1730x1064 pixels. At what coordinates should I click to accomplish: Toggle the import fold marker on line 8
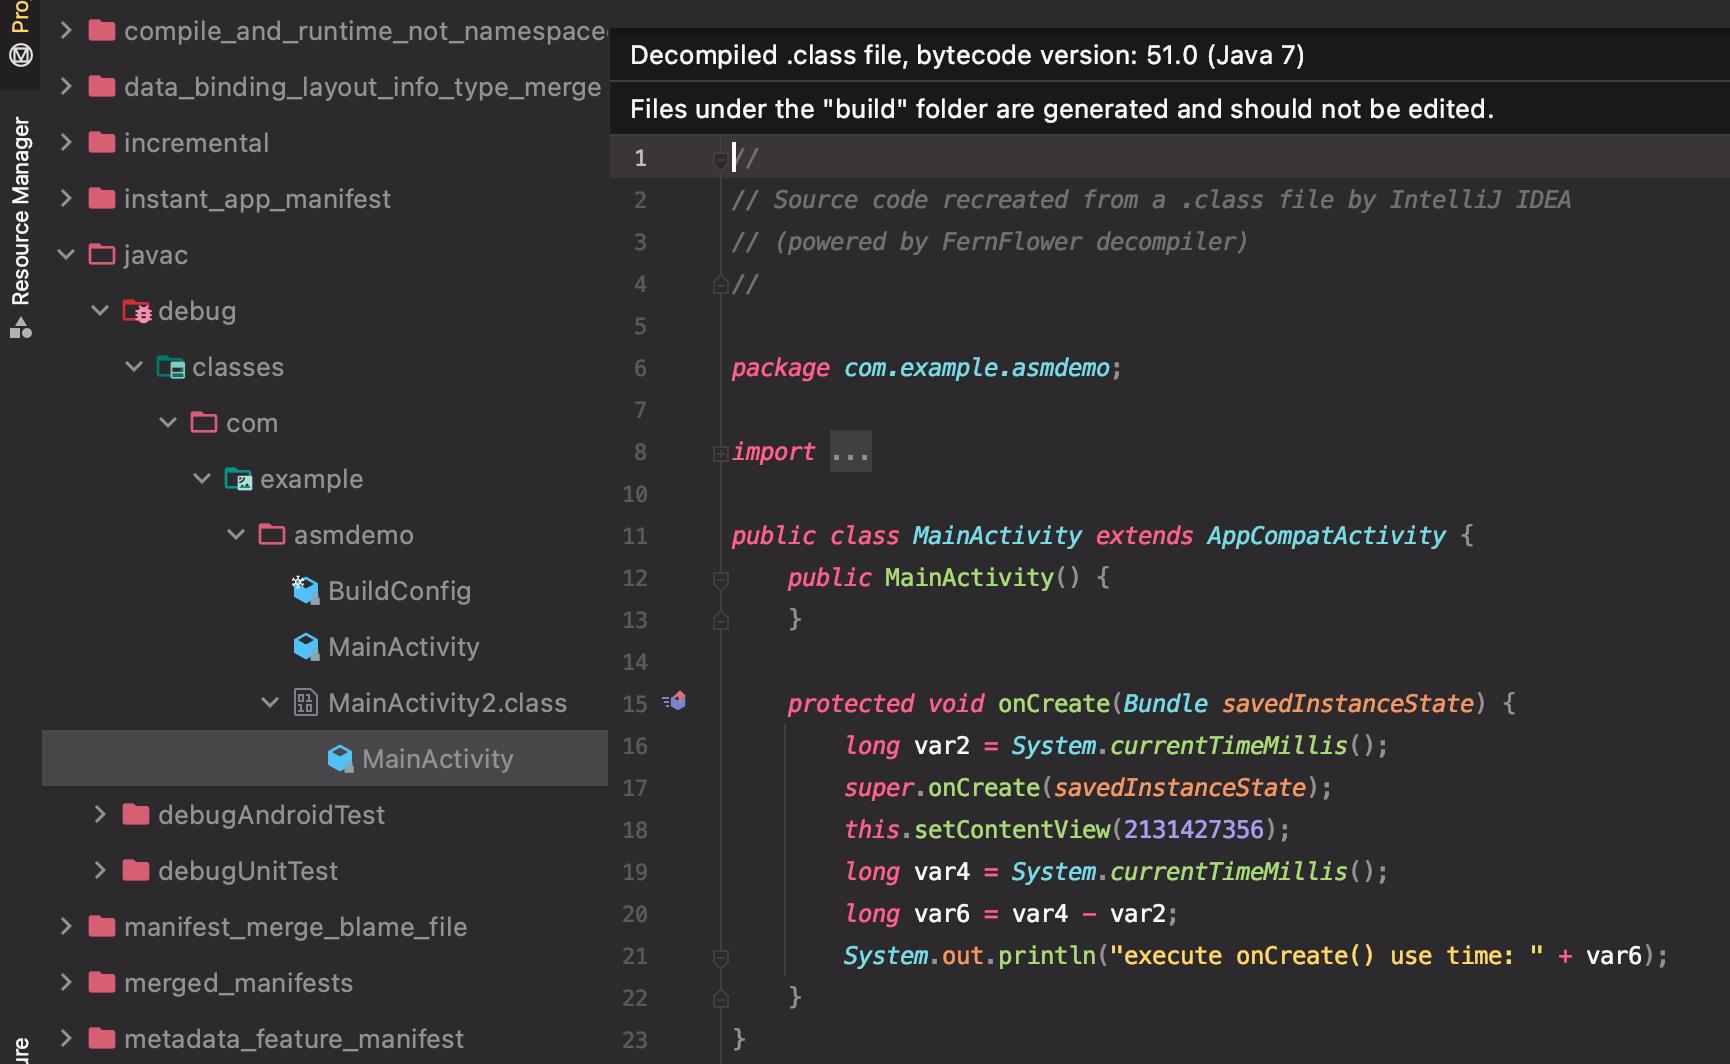720,453
